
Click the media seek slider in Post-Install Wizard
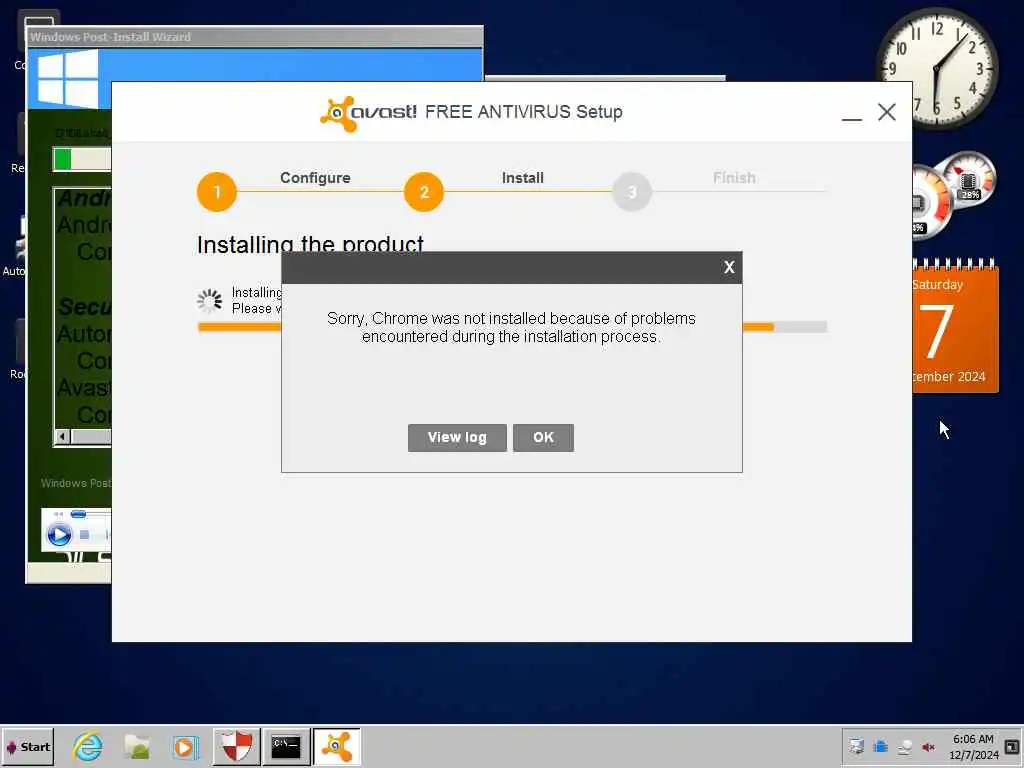78,515
